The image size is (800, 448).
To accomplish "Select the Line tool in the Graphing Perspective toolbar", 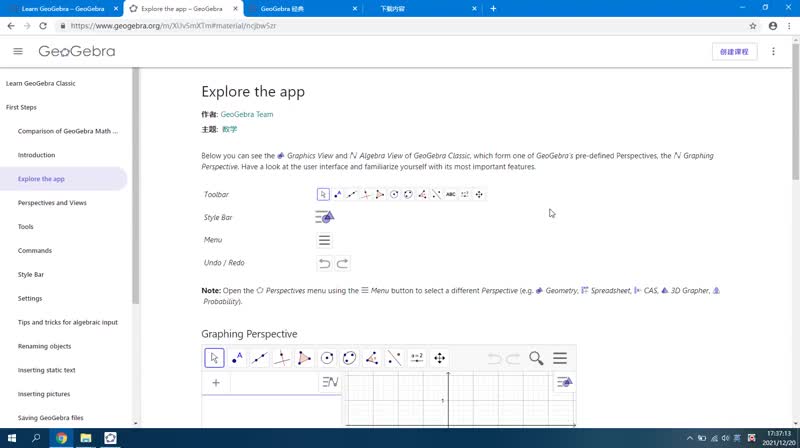I will click(259, 358).
